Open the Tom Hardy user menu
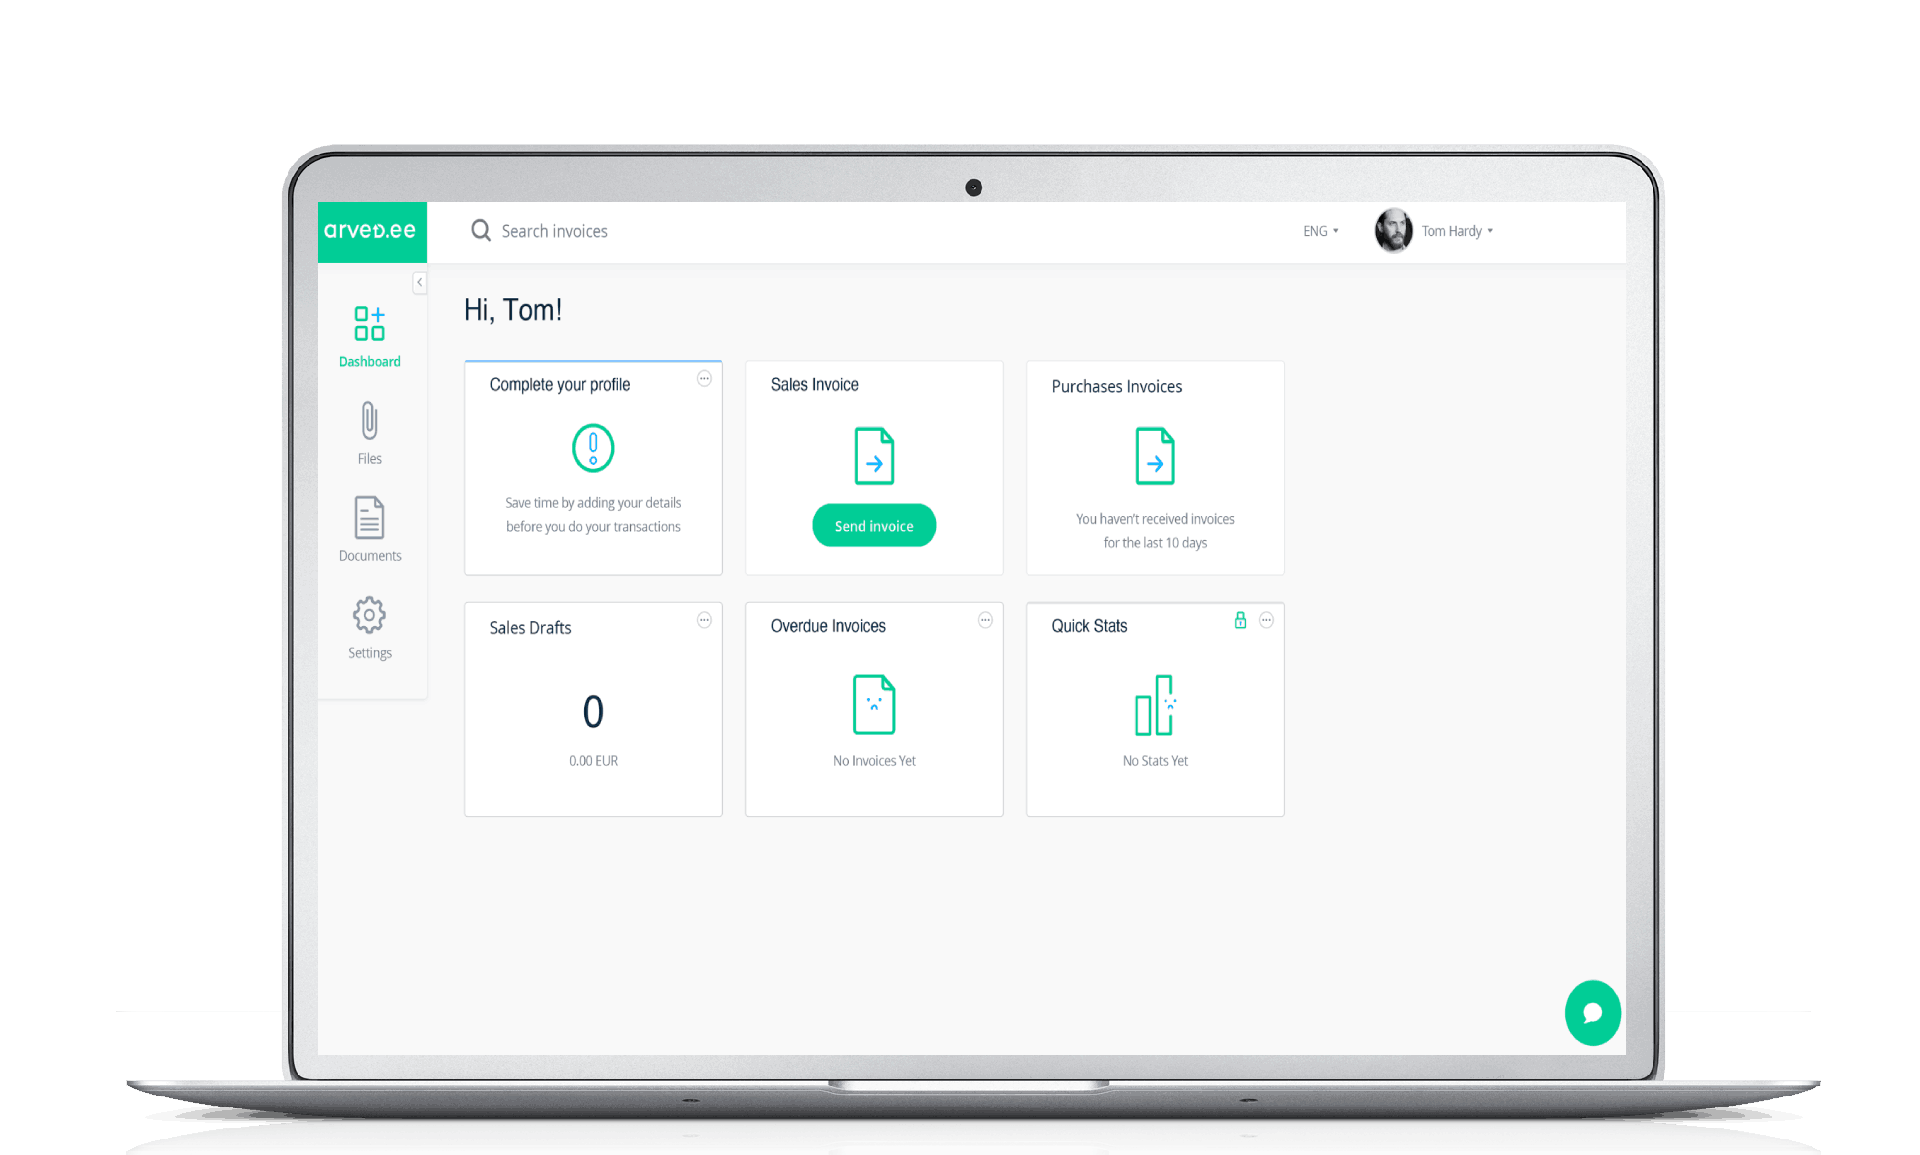The height and width of the screenshot is (1155, 1920). coord(1457,231)
